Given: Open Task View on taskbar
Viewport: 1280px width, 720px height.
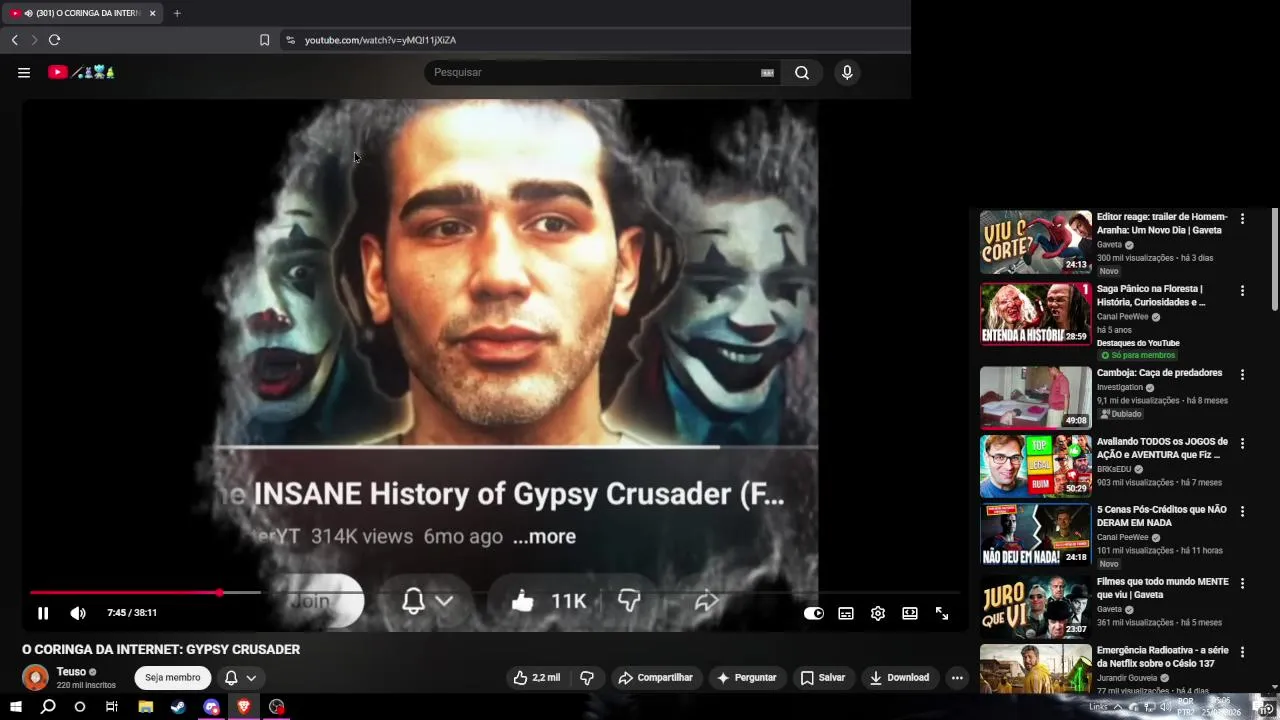Looking at the screenshot, I should 112,707.
